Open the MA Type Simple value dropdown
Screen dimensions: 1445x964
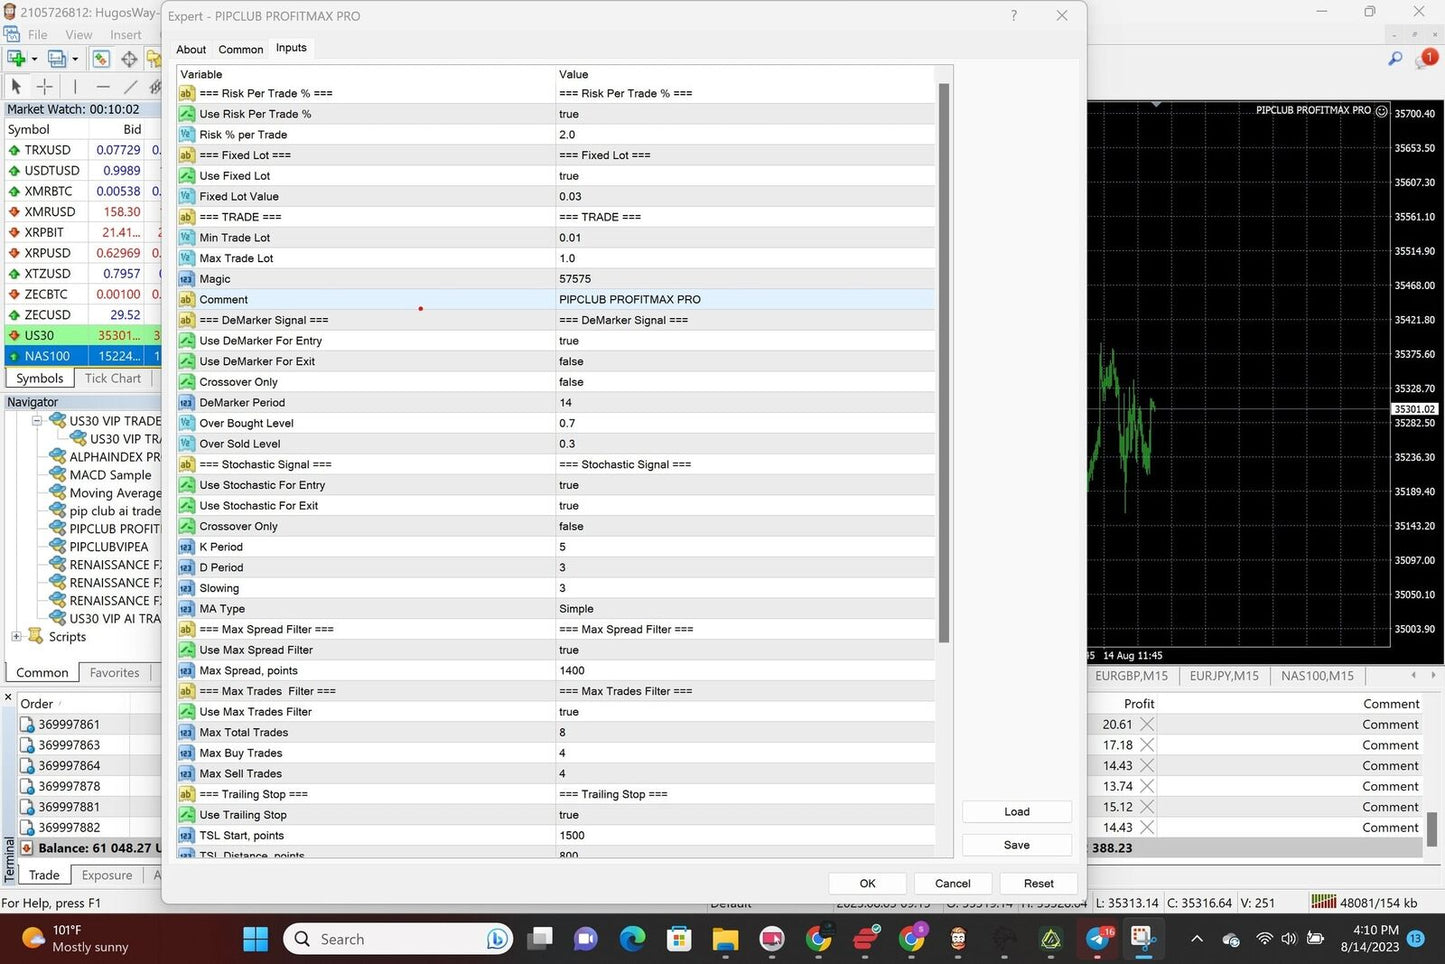pyautogui.click(x=576, y=609)
